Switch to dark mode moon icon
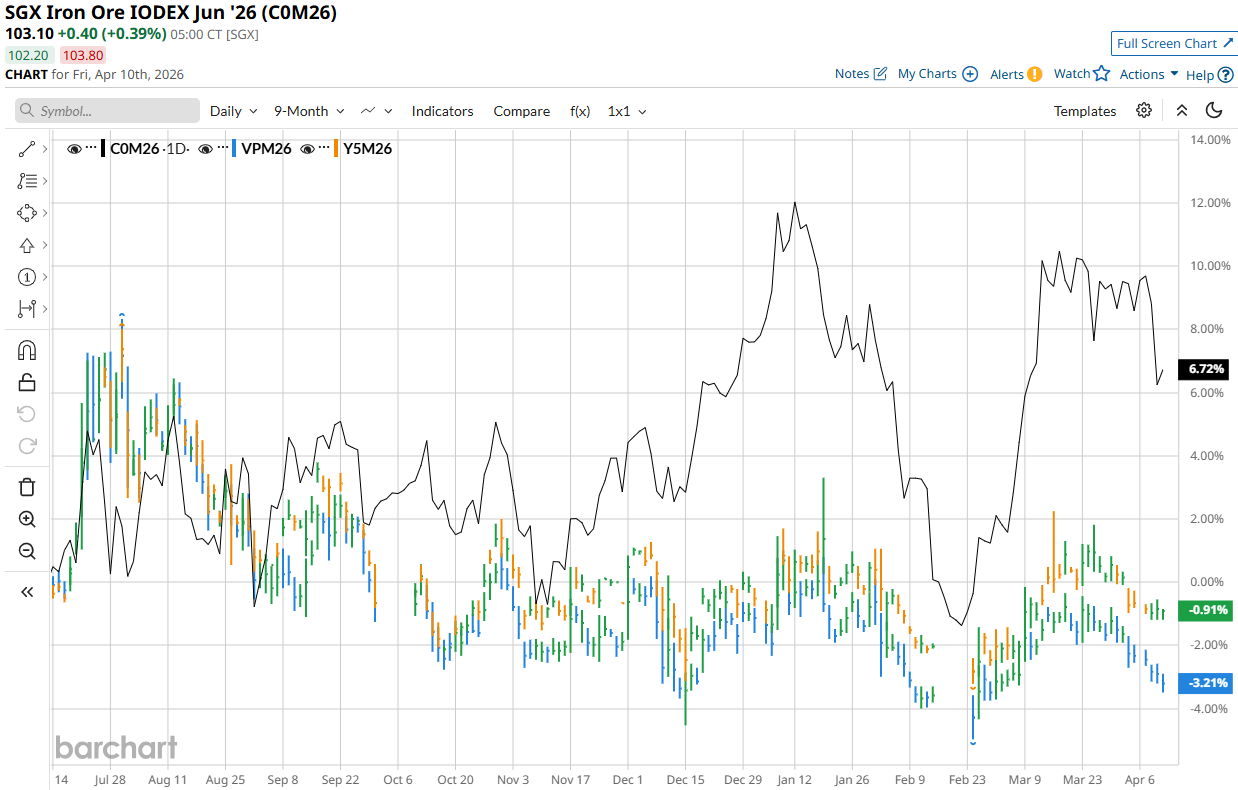This screenshot has height=790, width=1238. pos(1214,111)
